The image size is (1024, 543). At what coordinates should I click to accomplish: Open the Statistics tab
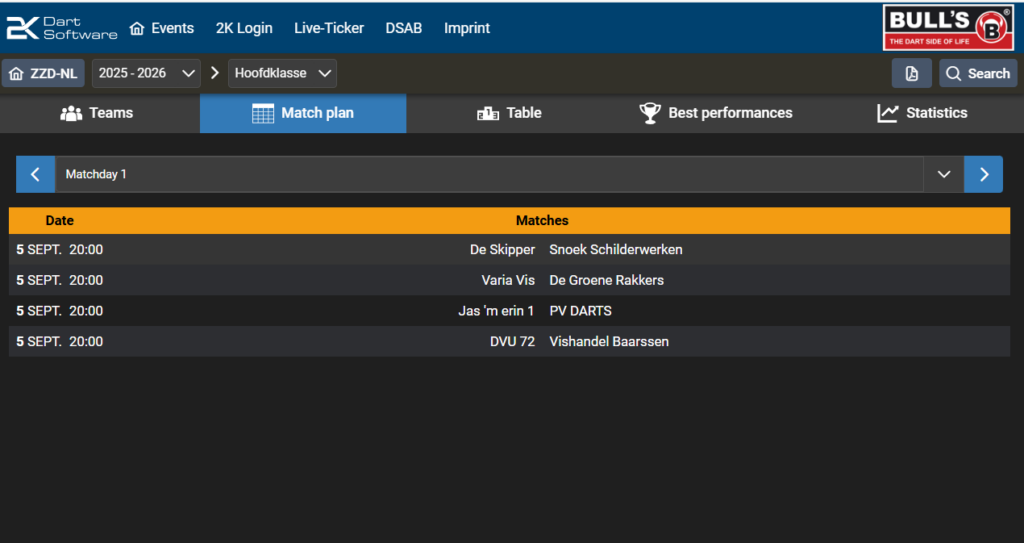pos(922,113)
